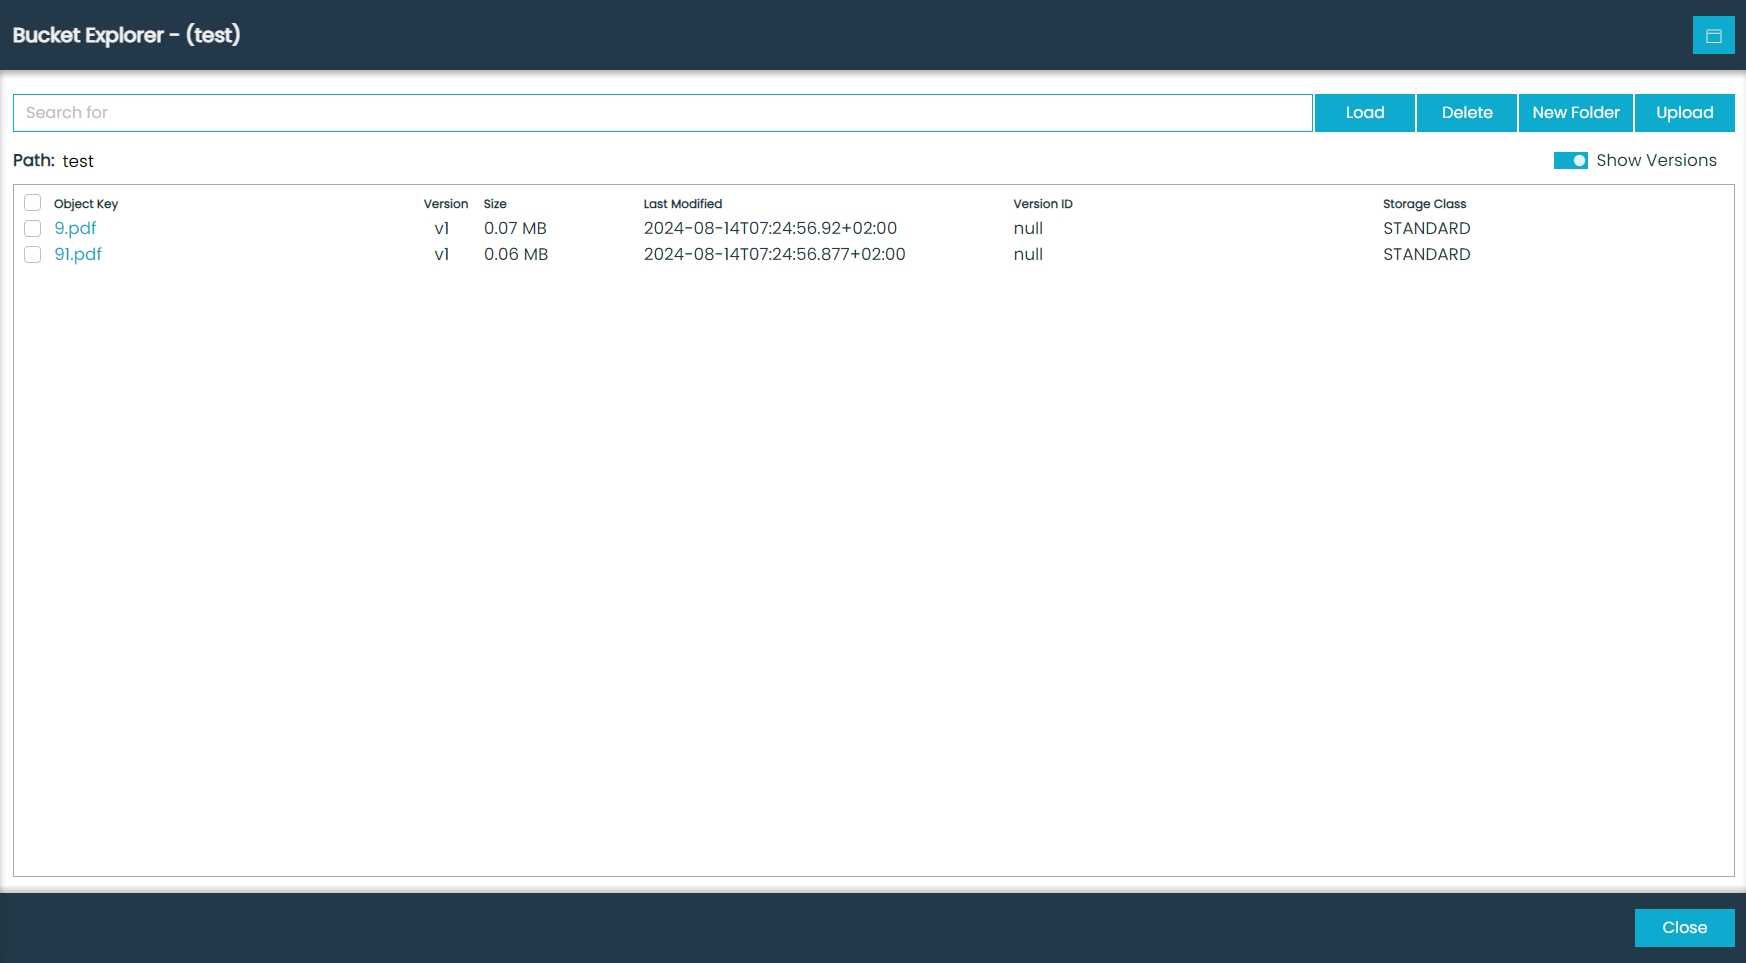Image resolution: width=1746 pixels, height=963 pixels.
Task: Create a New Folder
Action: pos(1575,113)
